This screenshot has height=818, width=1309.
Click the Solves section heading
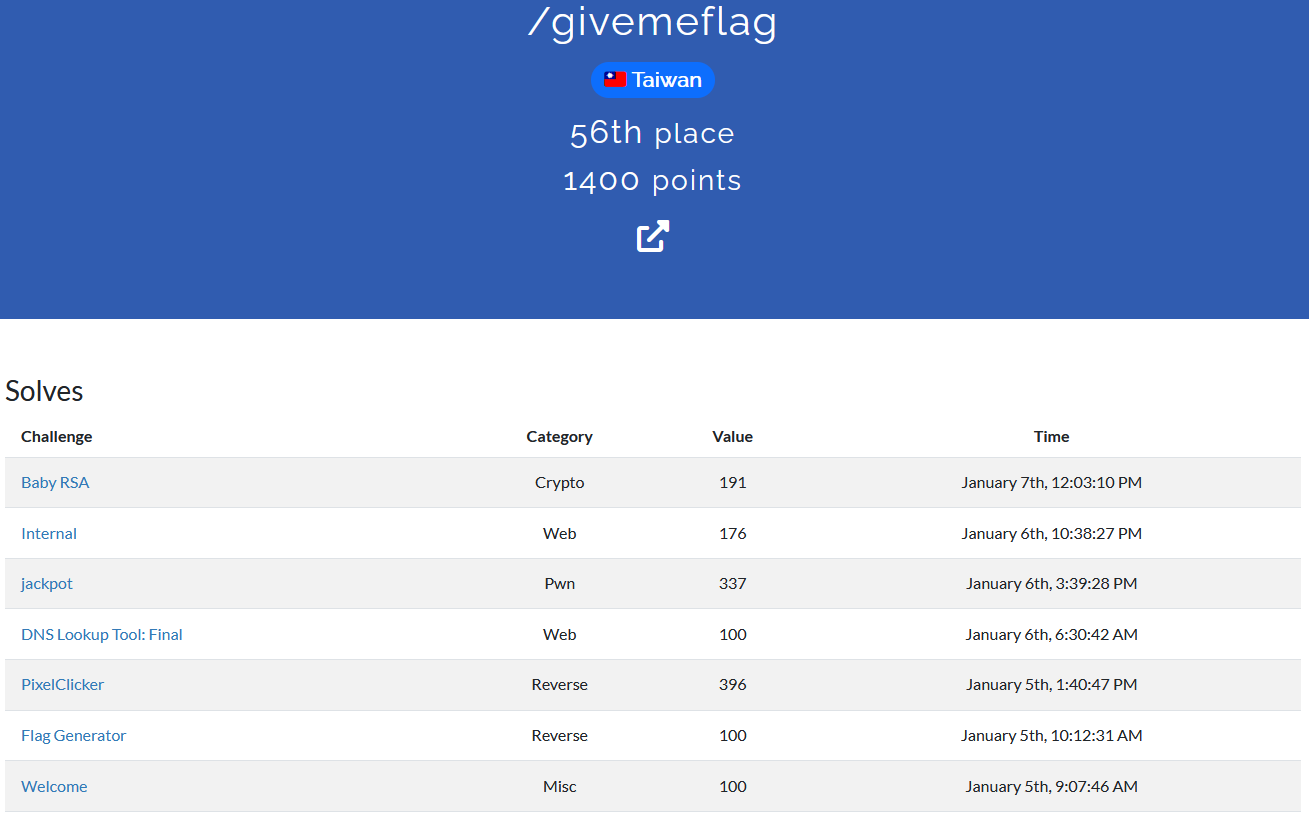pyautogui.click(x=44, y=391)
